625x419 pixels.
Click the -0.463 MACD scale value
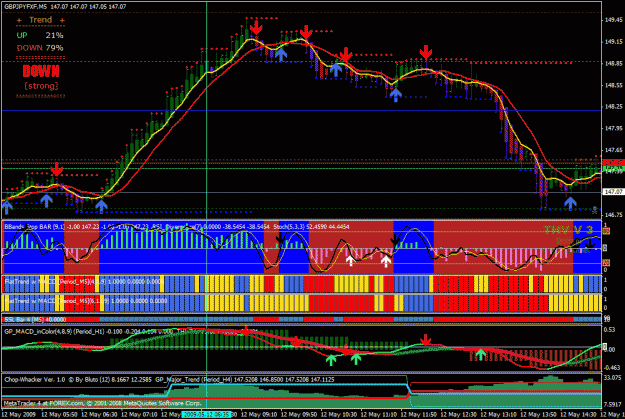point(612,368)
